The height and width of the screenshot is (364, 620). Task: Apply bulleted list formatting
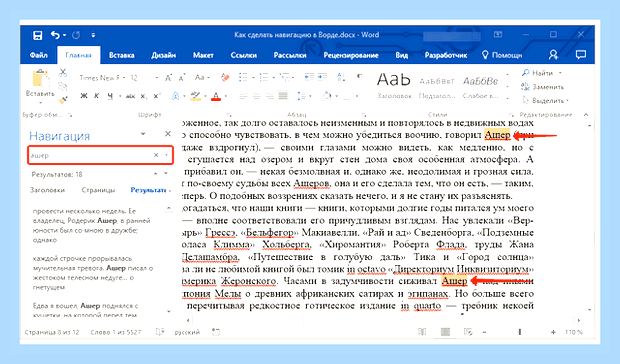tap(243, 77)
